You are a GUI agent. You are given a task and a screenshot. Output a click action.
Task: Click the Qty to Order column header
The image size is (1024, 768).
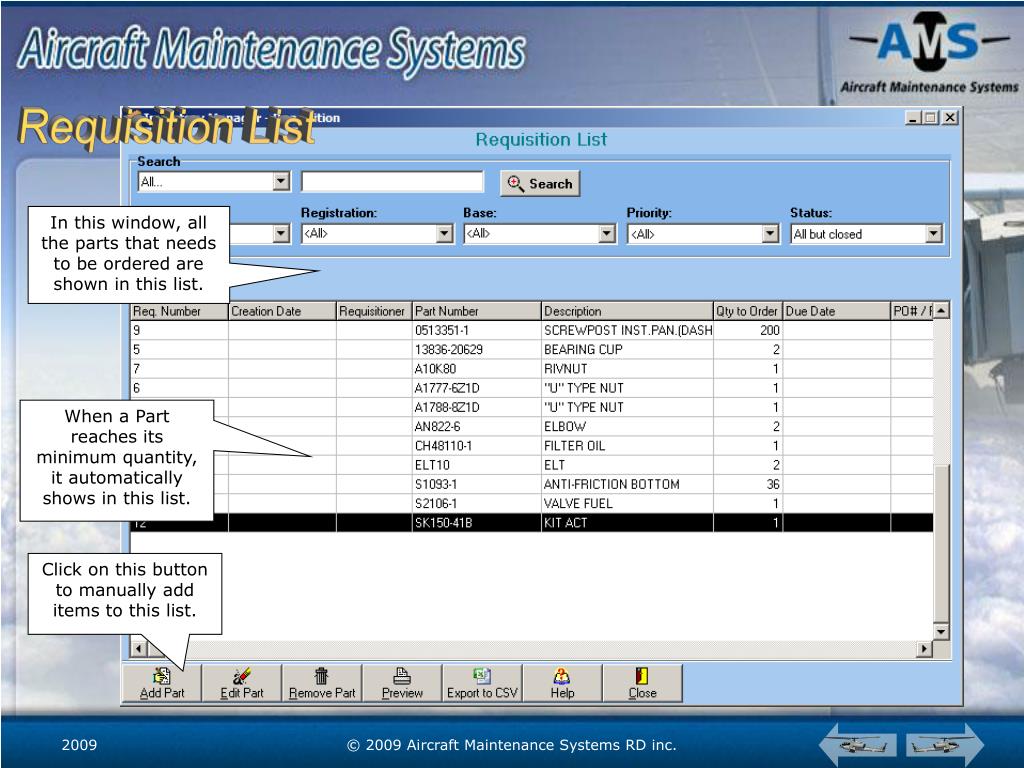point(748,311)
